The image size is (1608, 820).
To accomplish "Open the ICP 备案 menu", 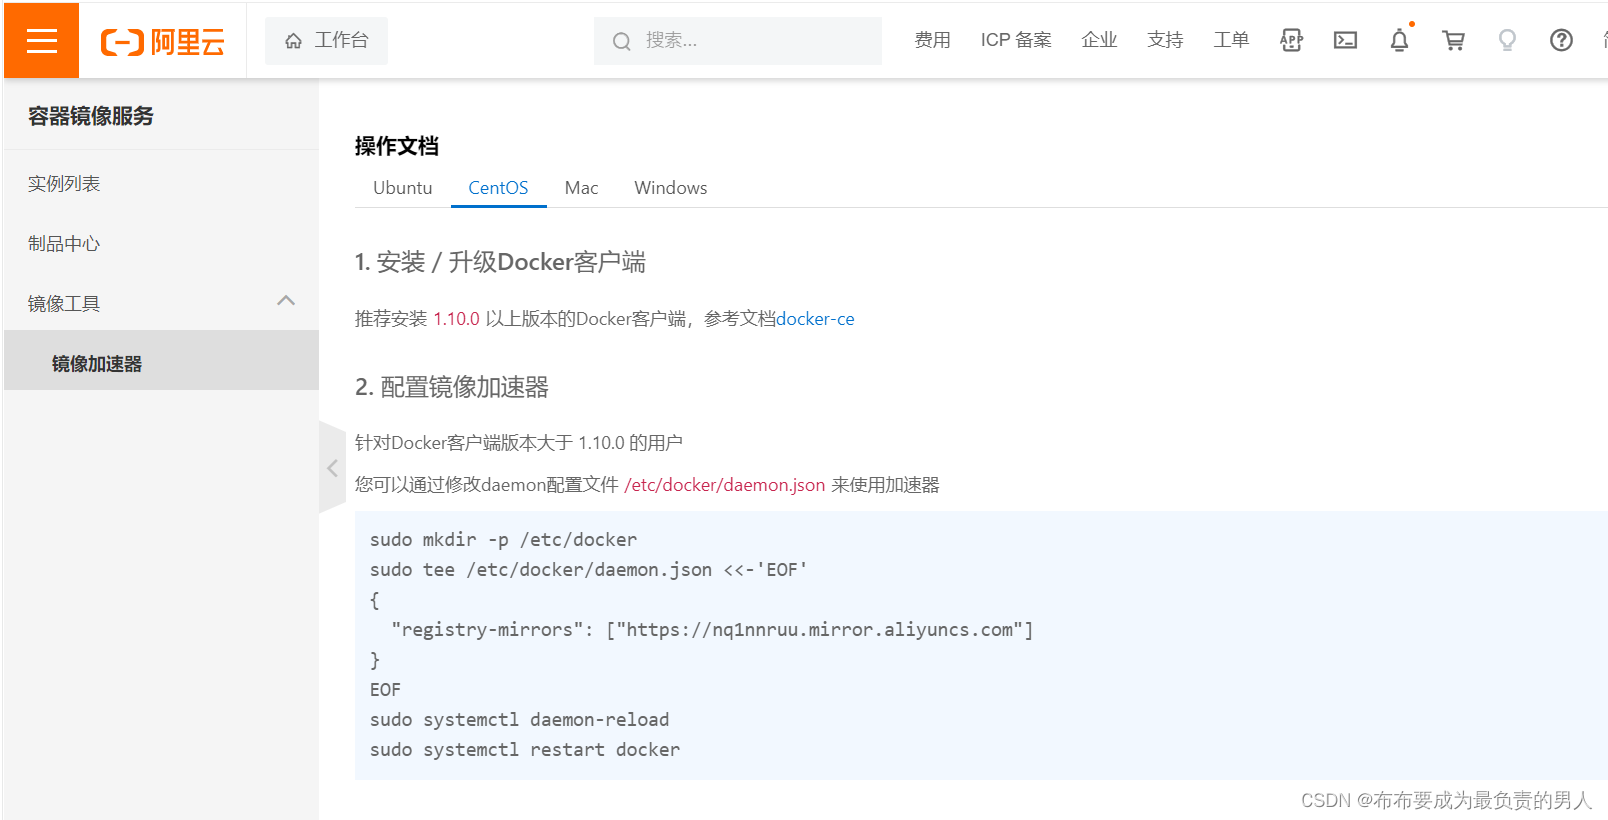I will click(x=1016, y=40).
